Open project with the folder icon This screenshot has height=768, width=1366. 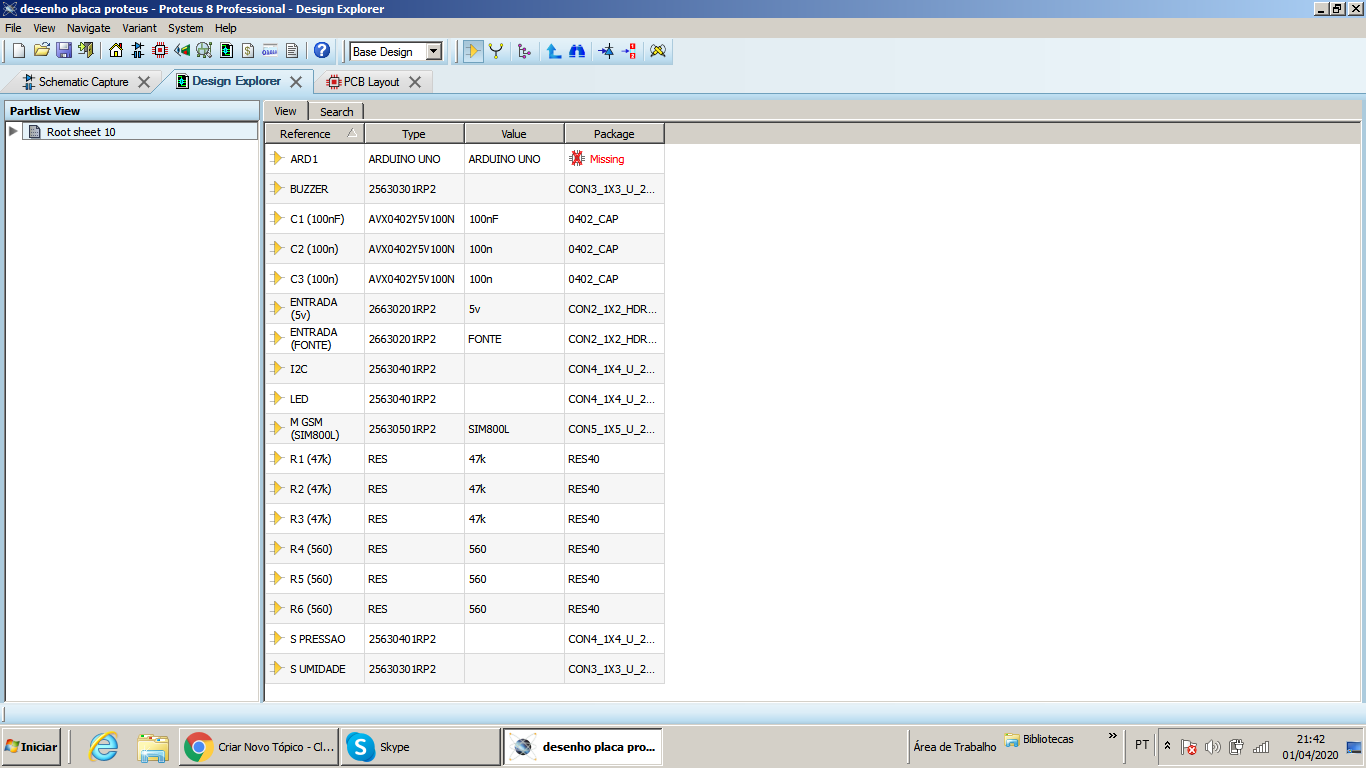[41, 51]
